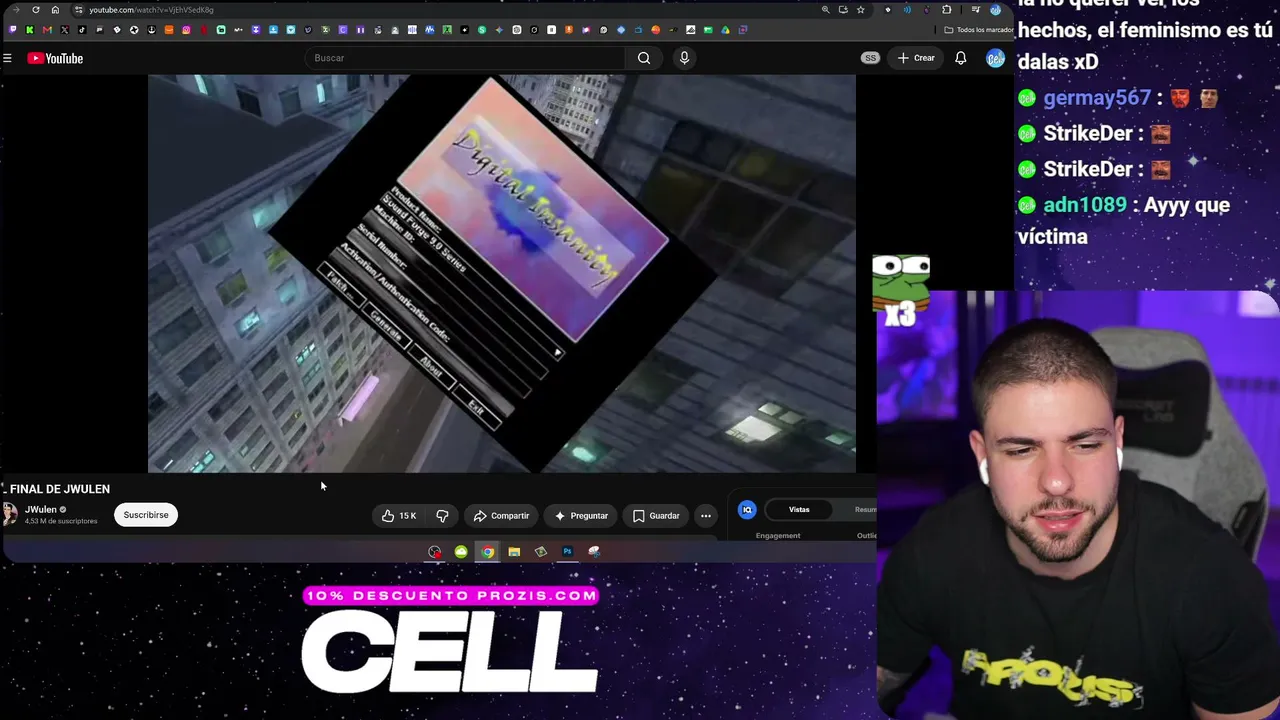Screen dimensions: 1280x720
Task: Click the video player area
Action: (x=502, y=273)
